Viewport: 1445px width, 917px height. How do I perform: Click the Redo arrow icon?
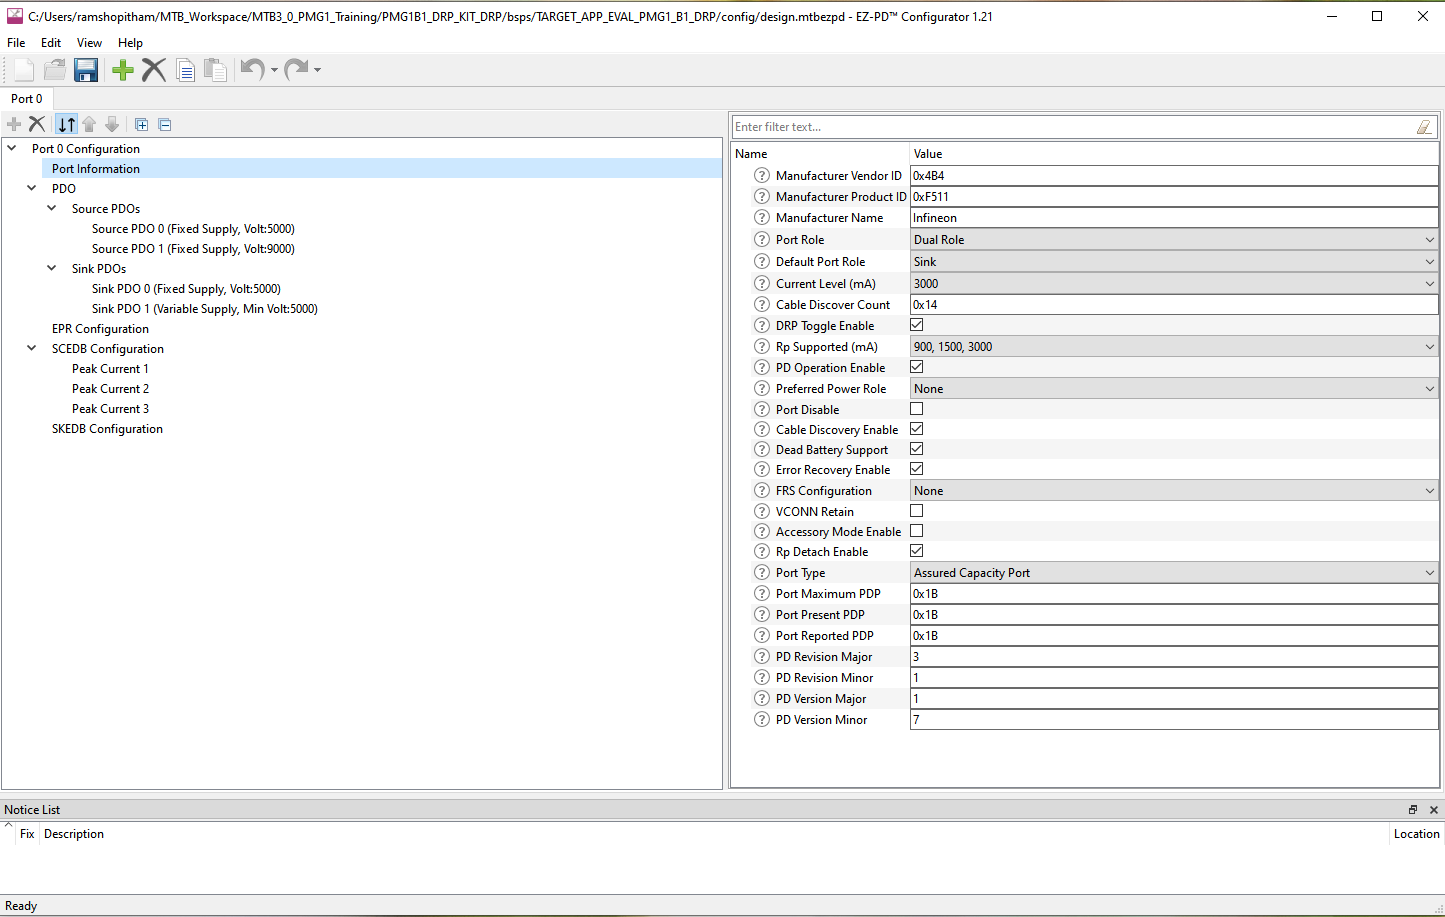[x=296, y=69]
